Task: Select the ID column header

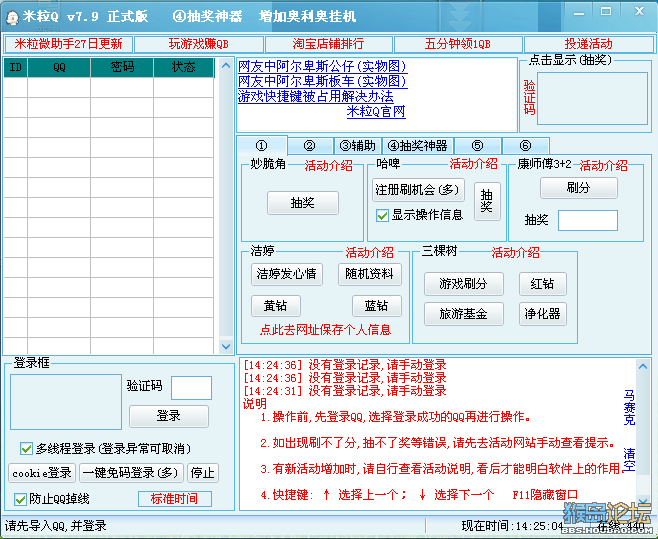Action: pyautogui.click(x=16, y=67)
